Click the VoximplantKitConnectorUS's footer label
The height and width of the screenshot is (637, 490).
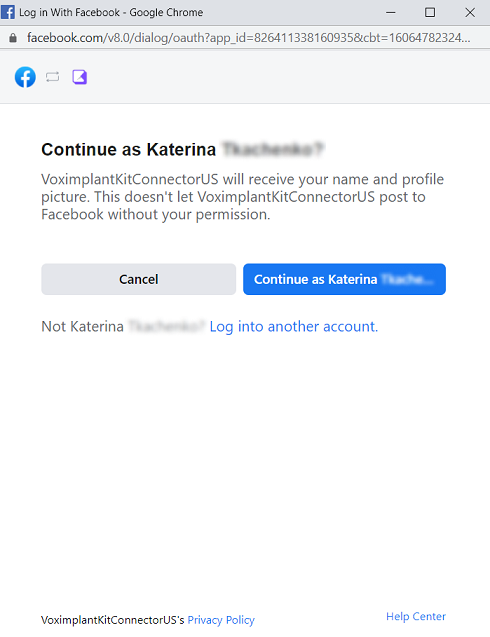(x=113, y=620)
